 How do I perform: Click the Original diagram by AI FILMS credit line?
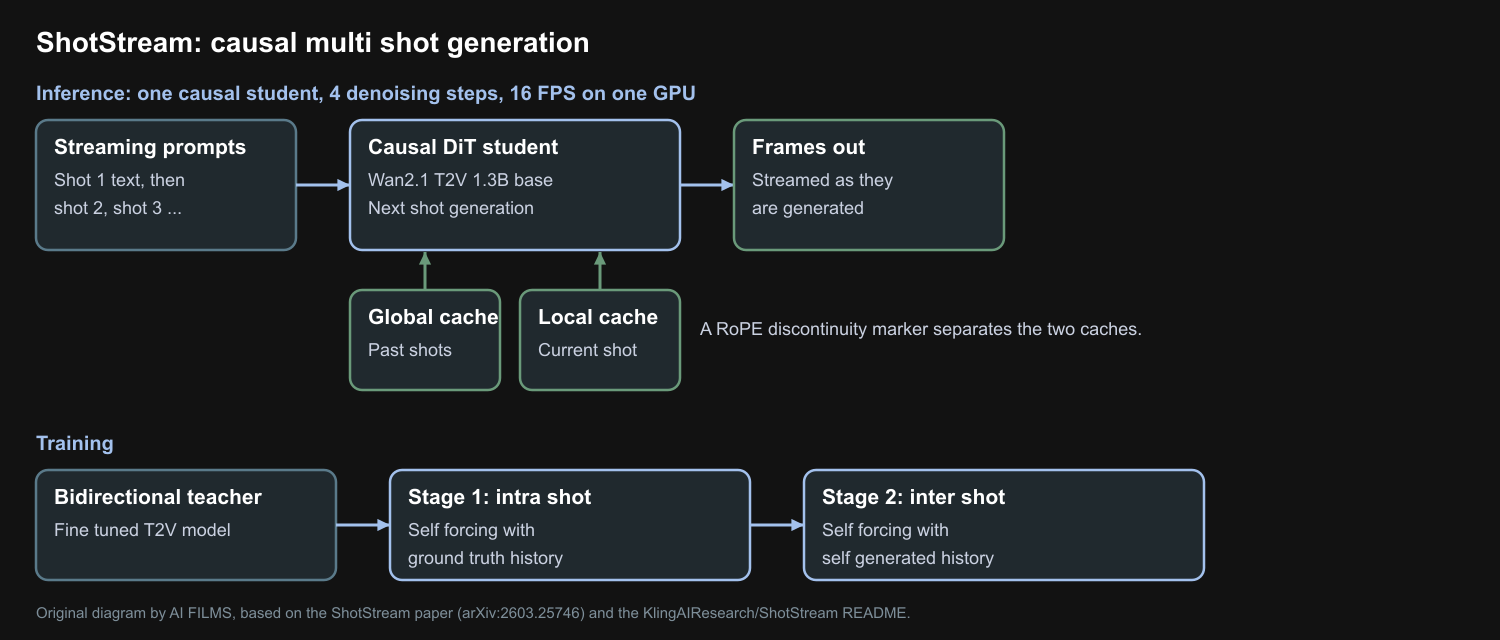pos(473,613)
